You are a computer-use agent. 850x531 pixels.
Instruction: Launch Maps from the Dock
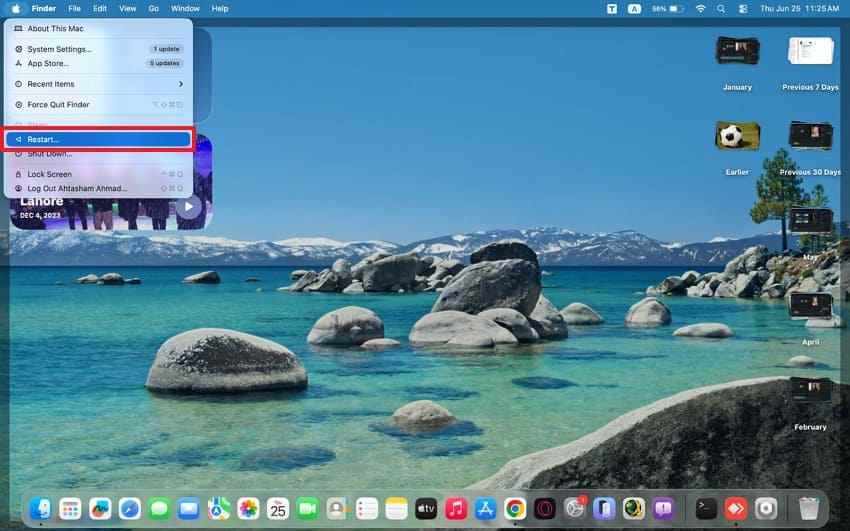[x=218, y=509]
